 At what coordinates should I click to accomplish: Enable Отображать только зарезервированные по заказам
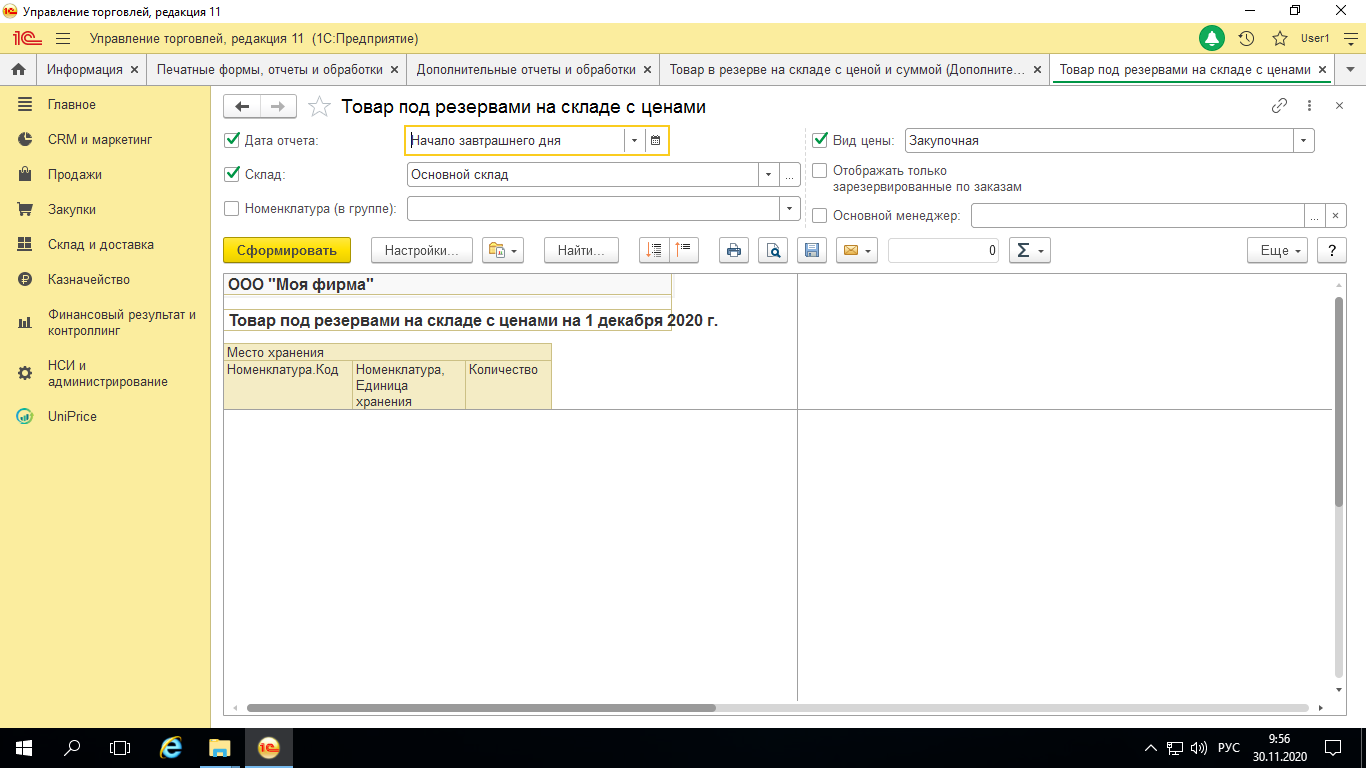[820, 171]
